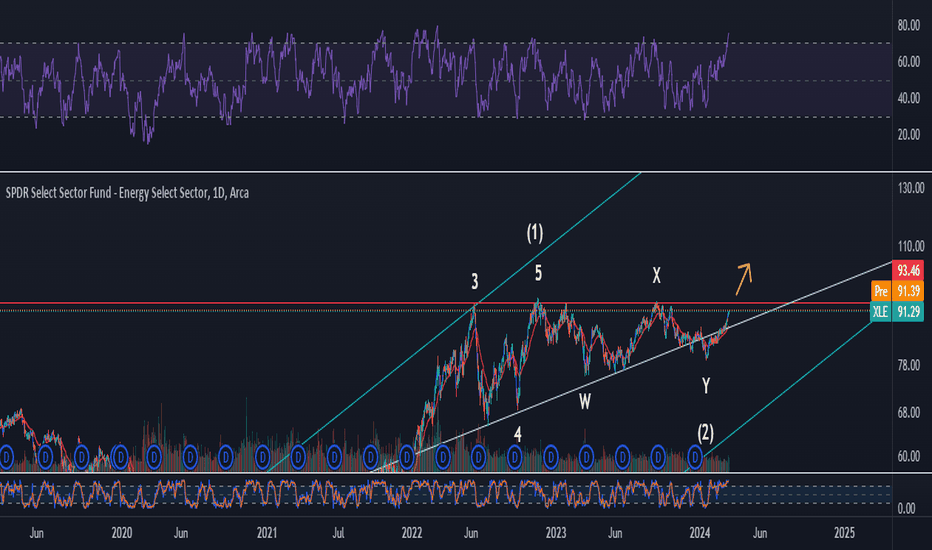Click the orange Pre 91.39 price label
Viewport: 932px width, 550px height.
[897, 291]
